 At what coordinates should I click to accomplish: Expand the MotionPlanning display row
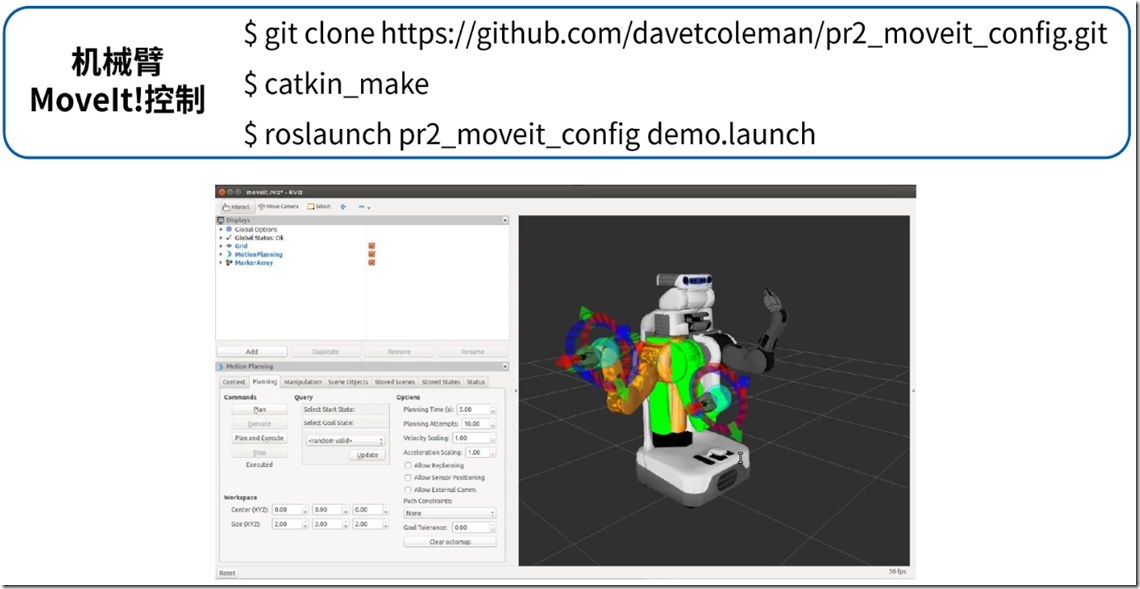(x=221, y=255)
